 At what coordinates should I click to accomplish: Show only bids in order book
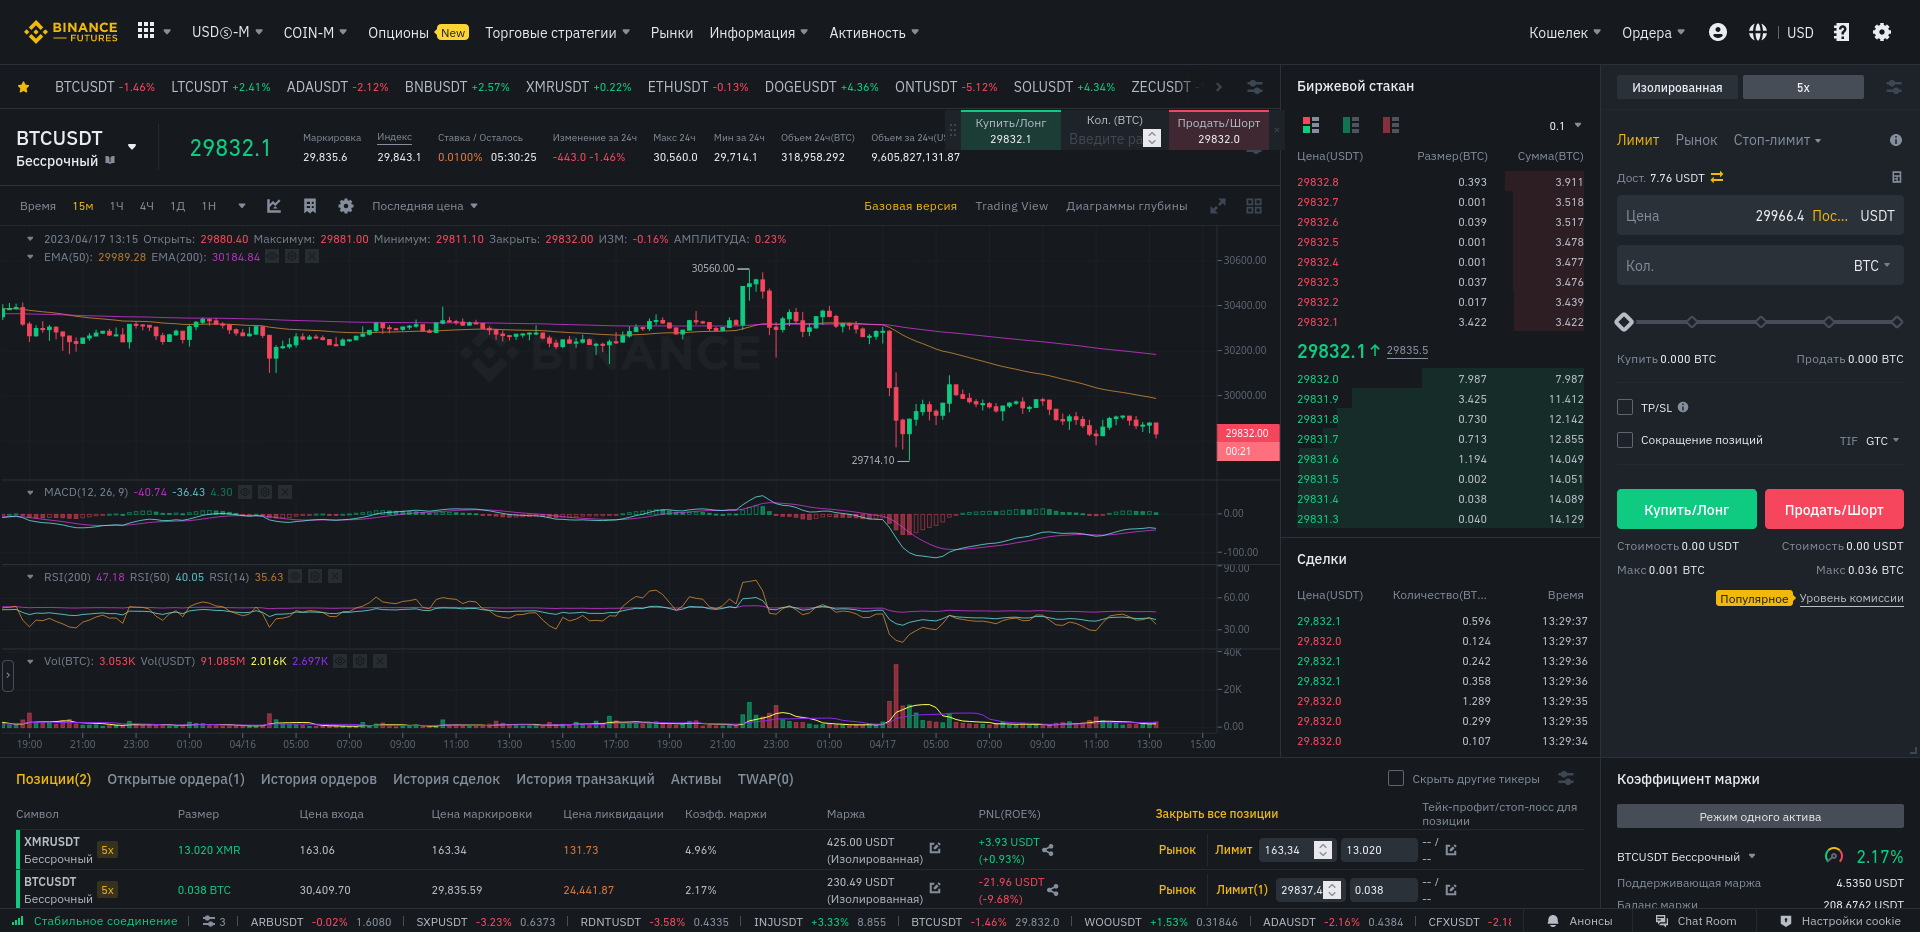tap(1351, 125)
